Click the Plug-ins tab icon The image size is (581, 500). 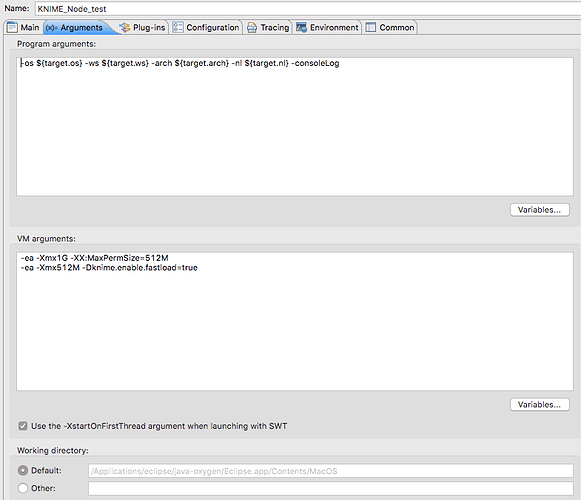click(x=125, y=27)
